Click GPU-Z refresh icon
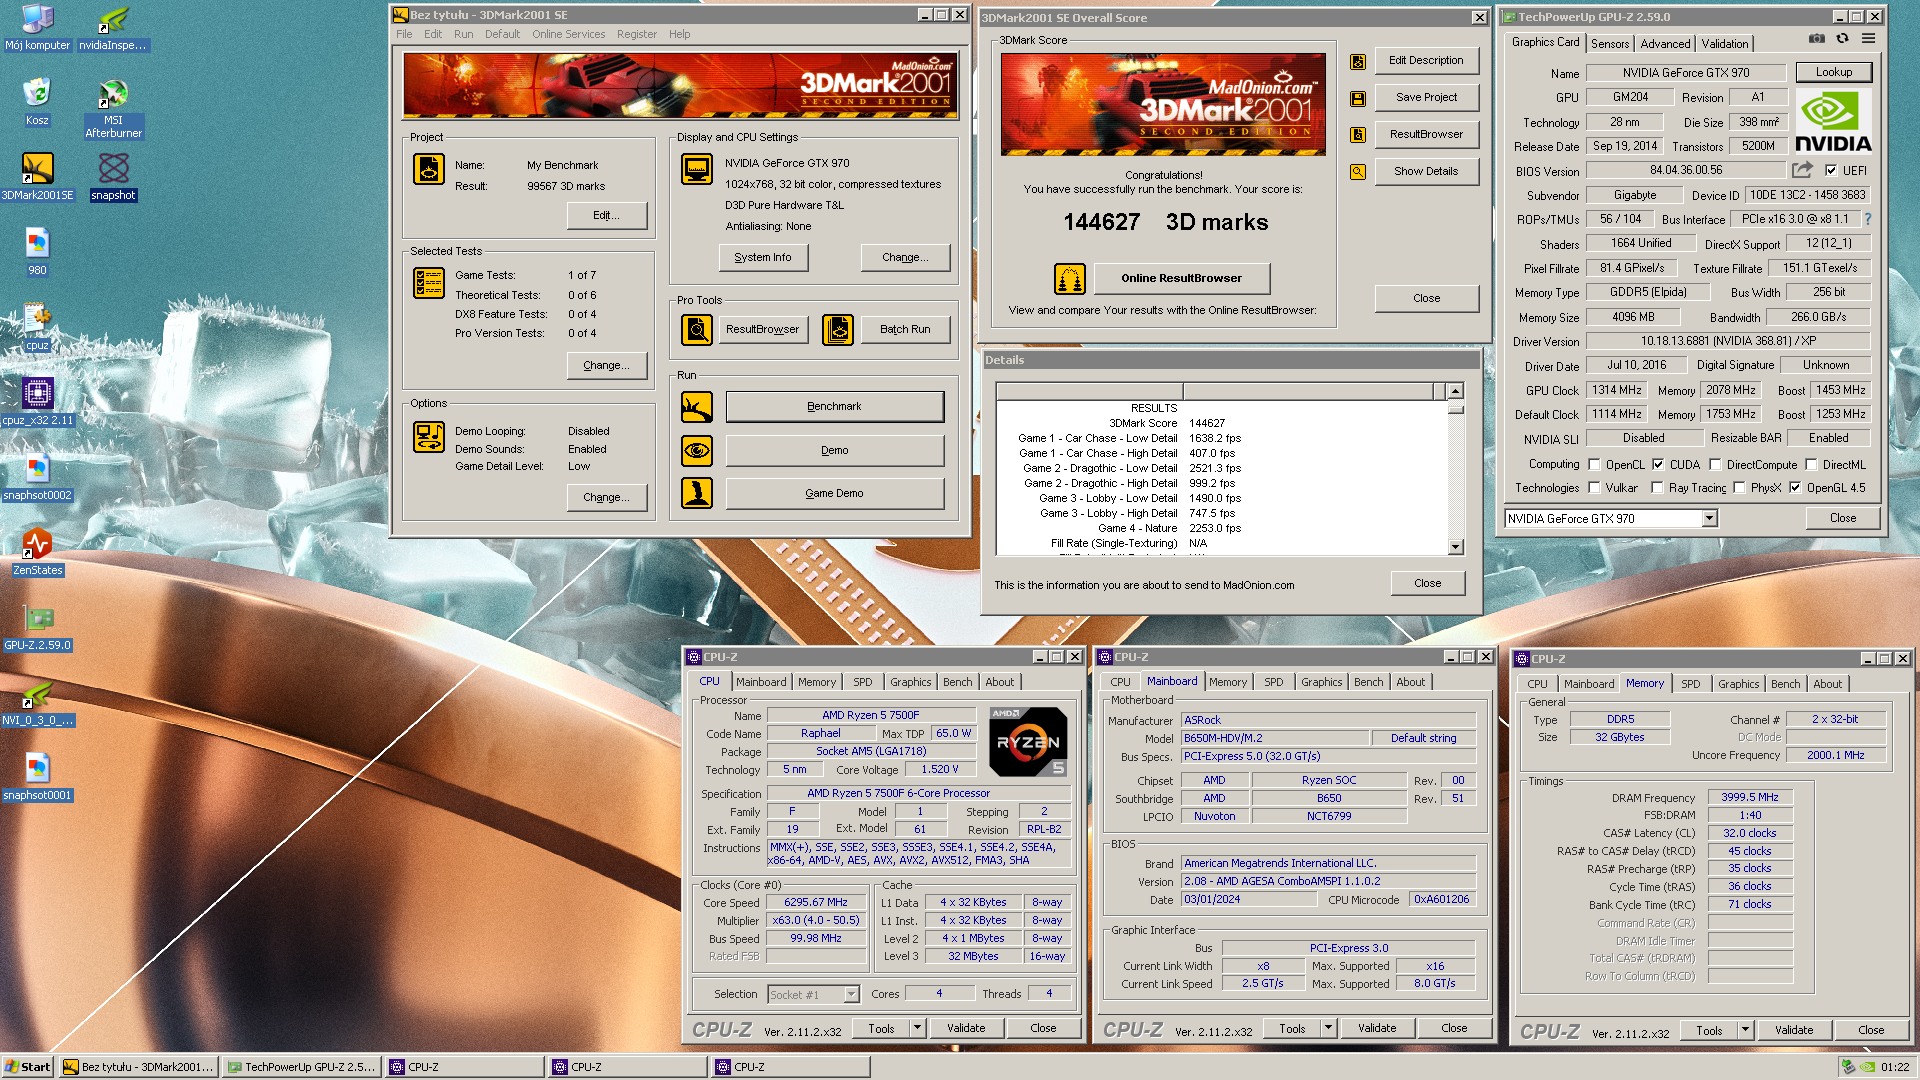1920x1080 pixels. click(x=1842, y=38)
